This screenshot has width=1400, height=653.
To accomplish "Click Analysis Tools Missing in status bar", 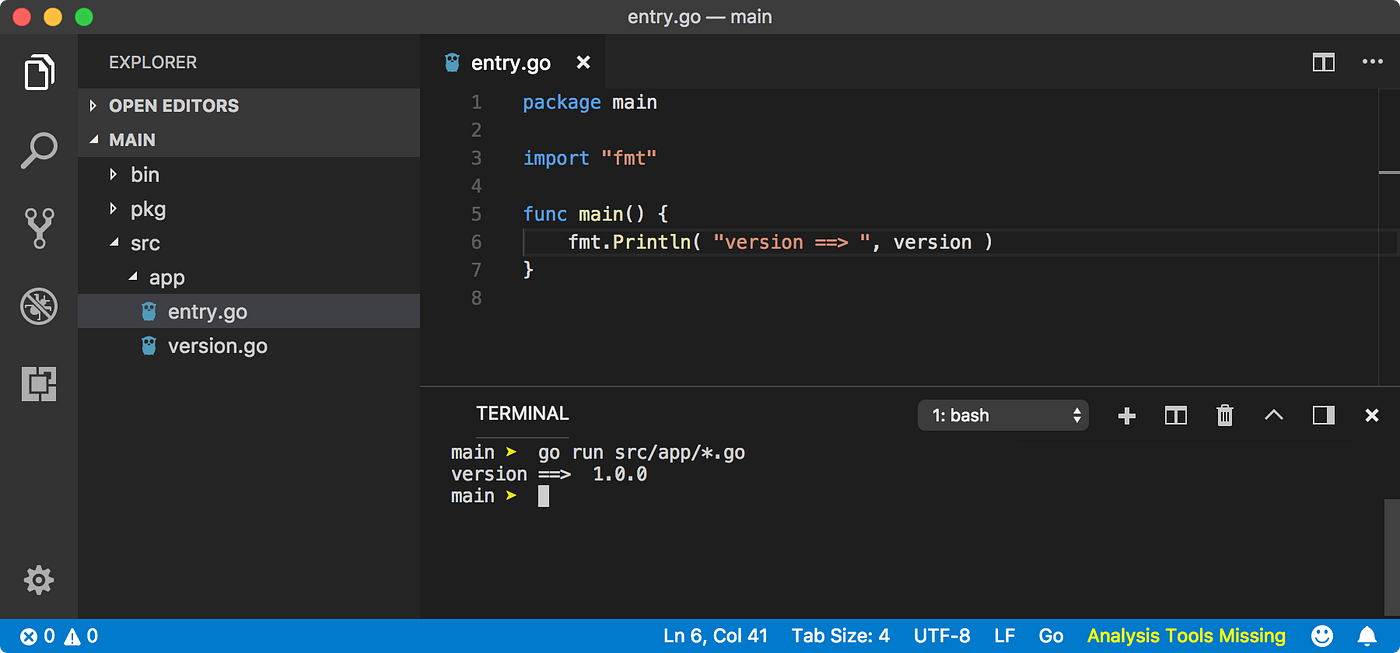I will 1186,635.
